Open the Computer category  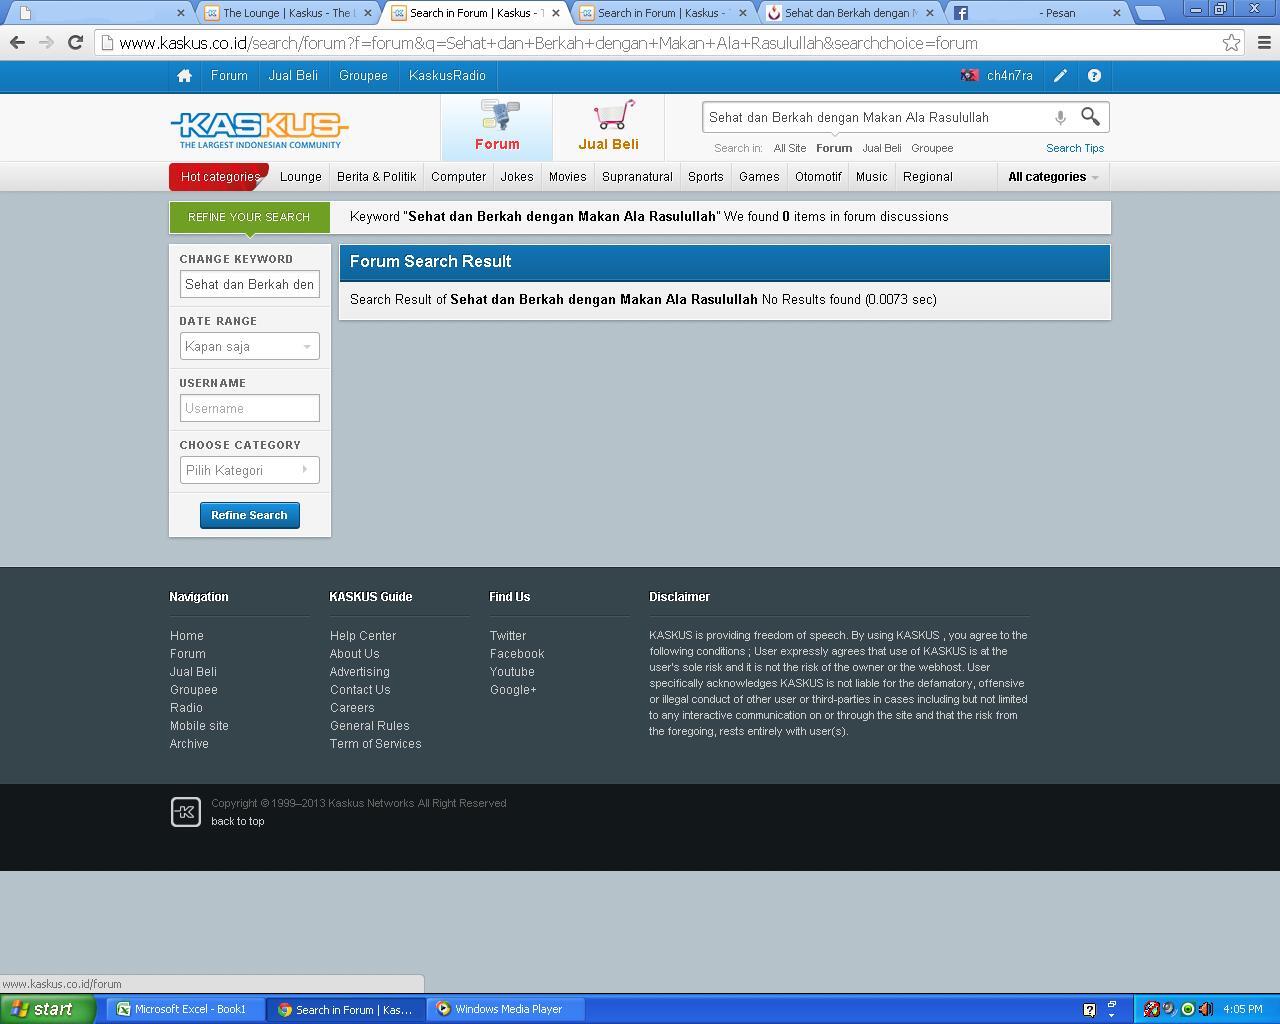pyautogui.click(x=459, y=177)
